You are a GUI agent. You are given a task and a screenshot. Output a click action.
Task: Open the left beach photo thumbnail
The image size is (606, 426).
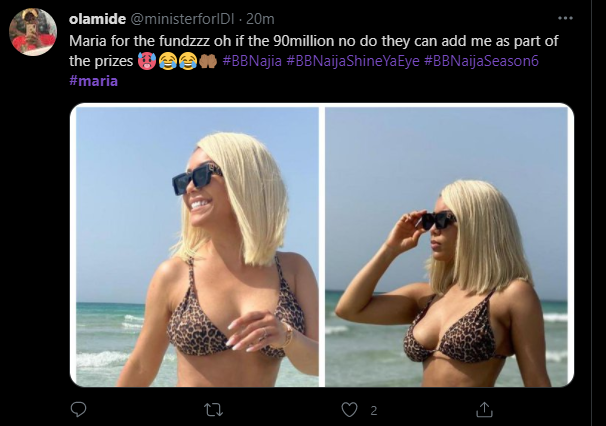click(x=197, y=247)
